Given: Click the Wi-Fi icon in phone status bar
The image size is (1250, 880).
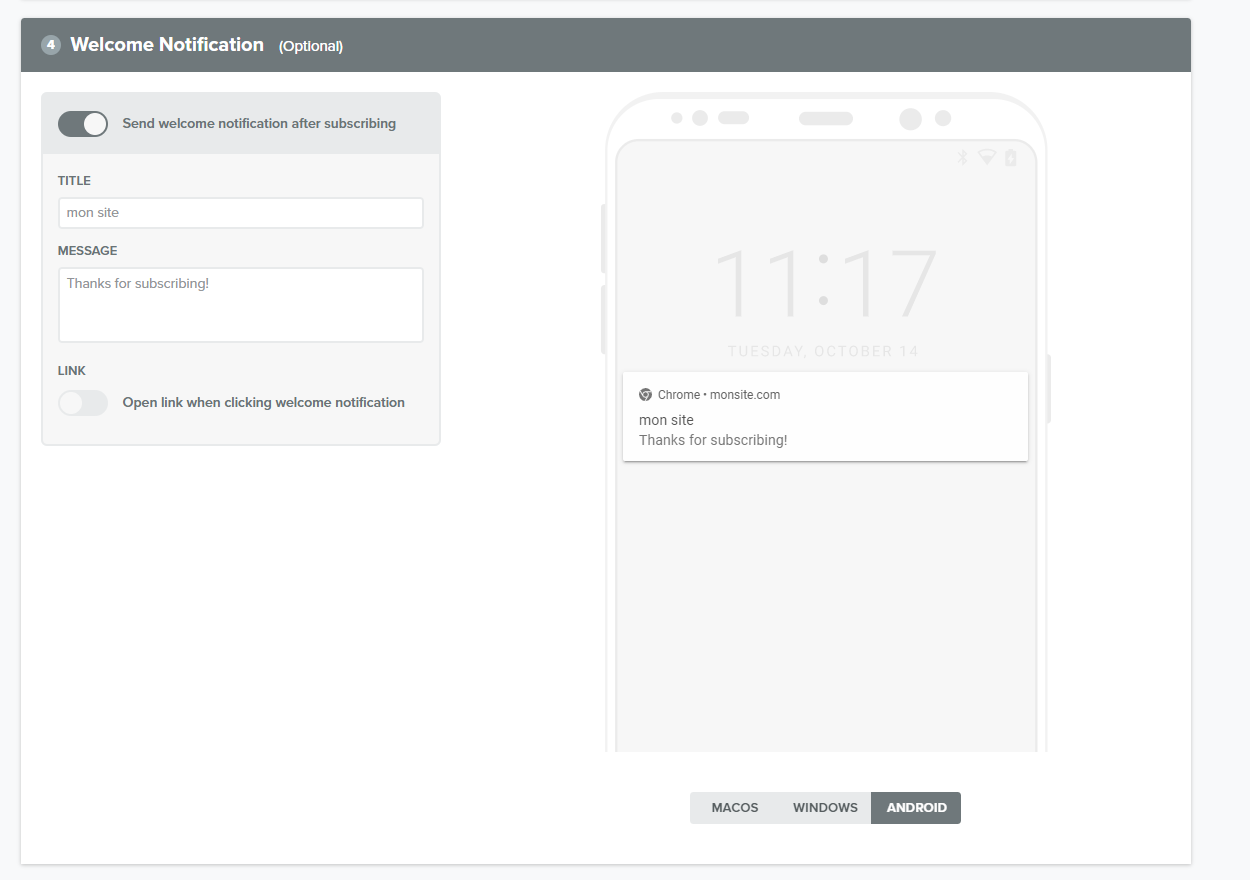Looking at the screenshot, I should [x=987, y=157].
